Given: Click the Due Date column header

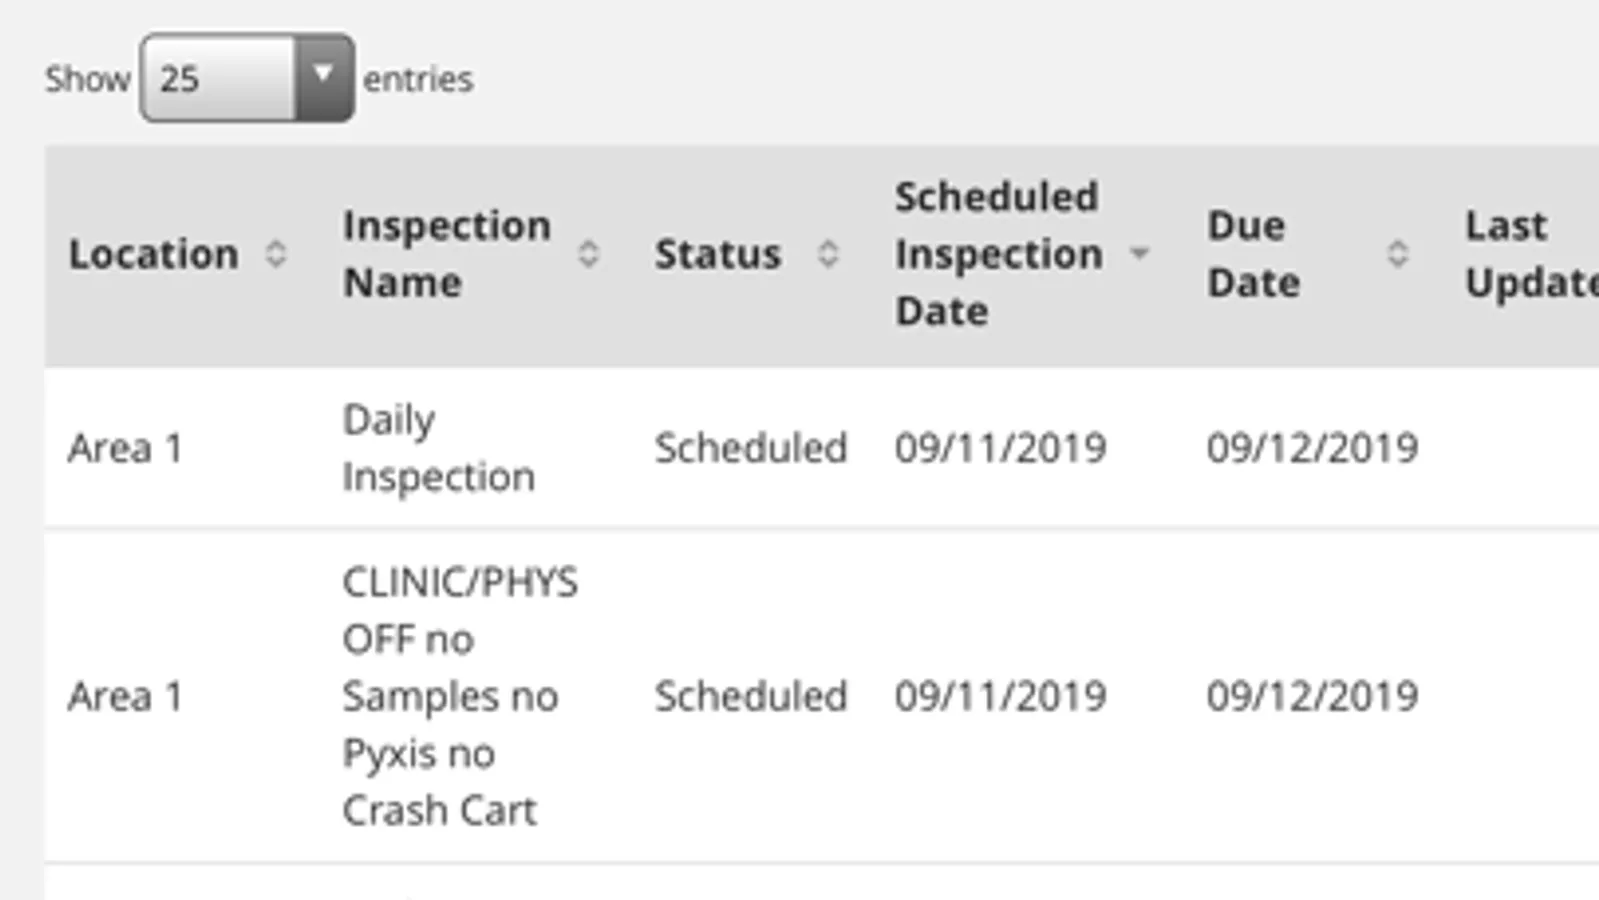Looking at the screenshot, I should coord(1254,254).
